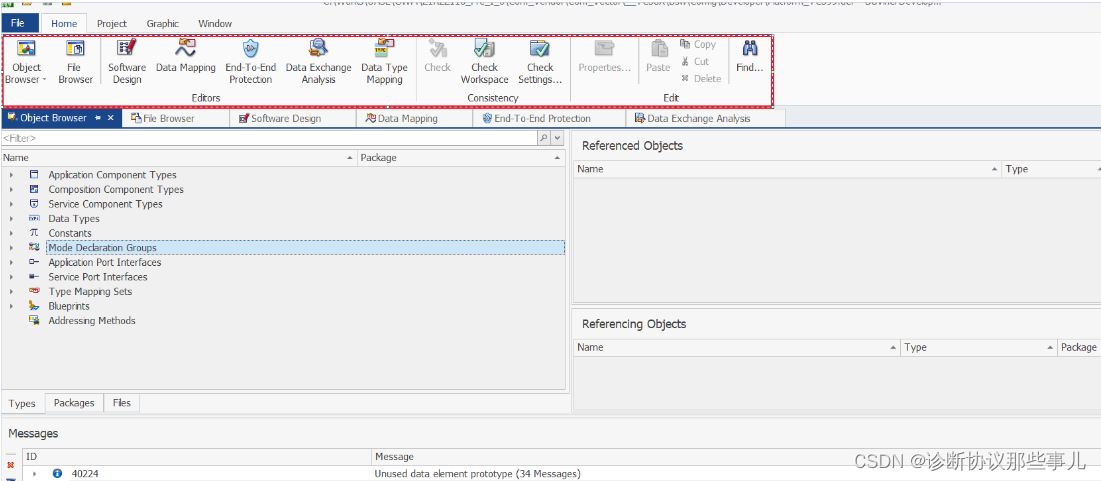Screen dimensions: 1101x481
Task: Run Check Workspace consistency check
Action: coord(484,62)
